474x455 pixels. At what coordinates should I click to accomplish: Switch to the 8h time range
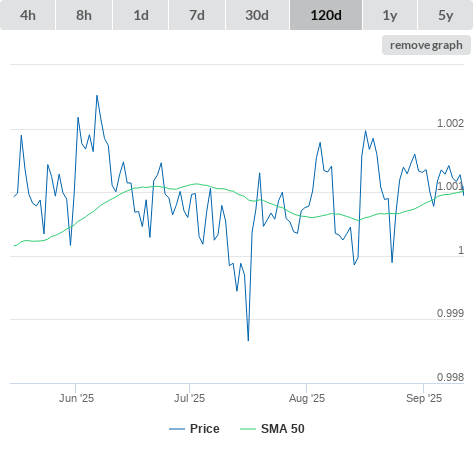point(84,15)
